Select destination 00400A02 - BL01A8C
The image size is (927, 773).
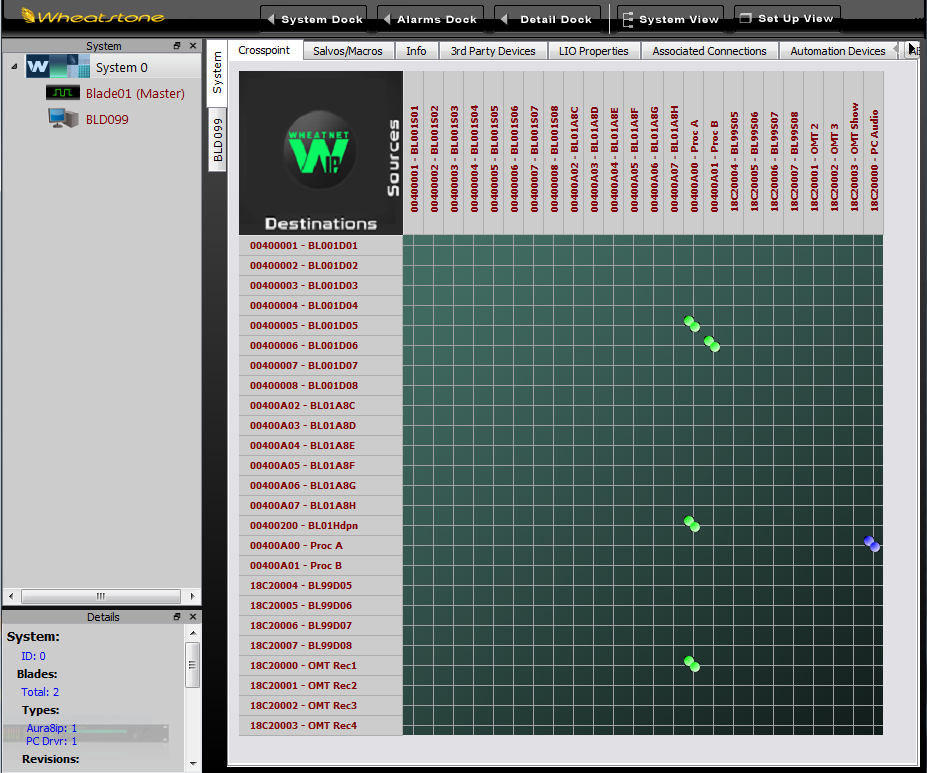(x=321, y=405)
